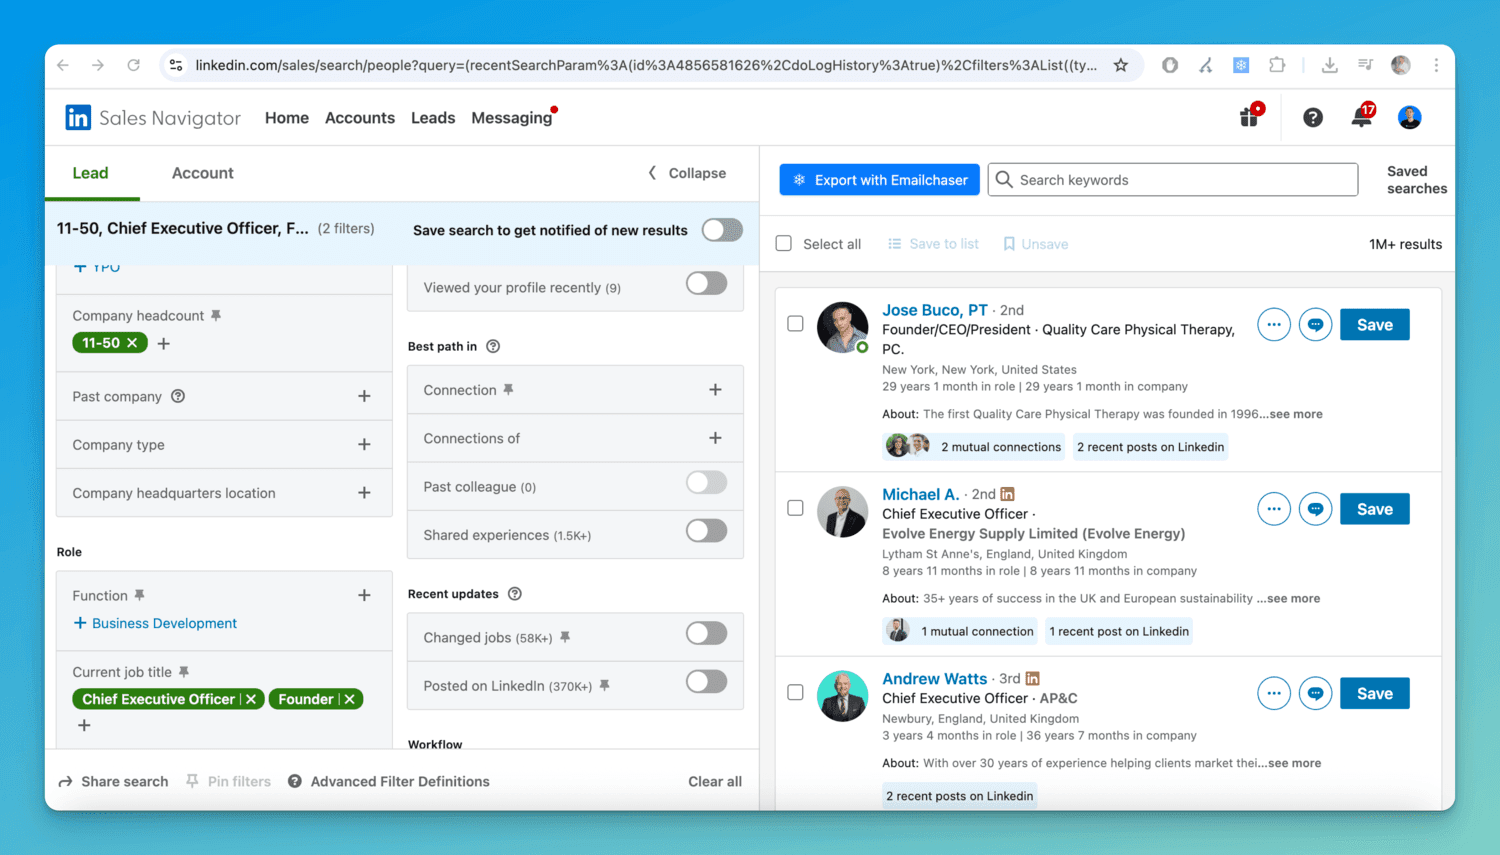Remove the 11-50 headcount filter chip

pos(132,343)
